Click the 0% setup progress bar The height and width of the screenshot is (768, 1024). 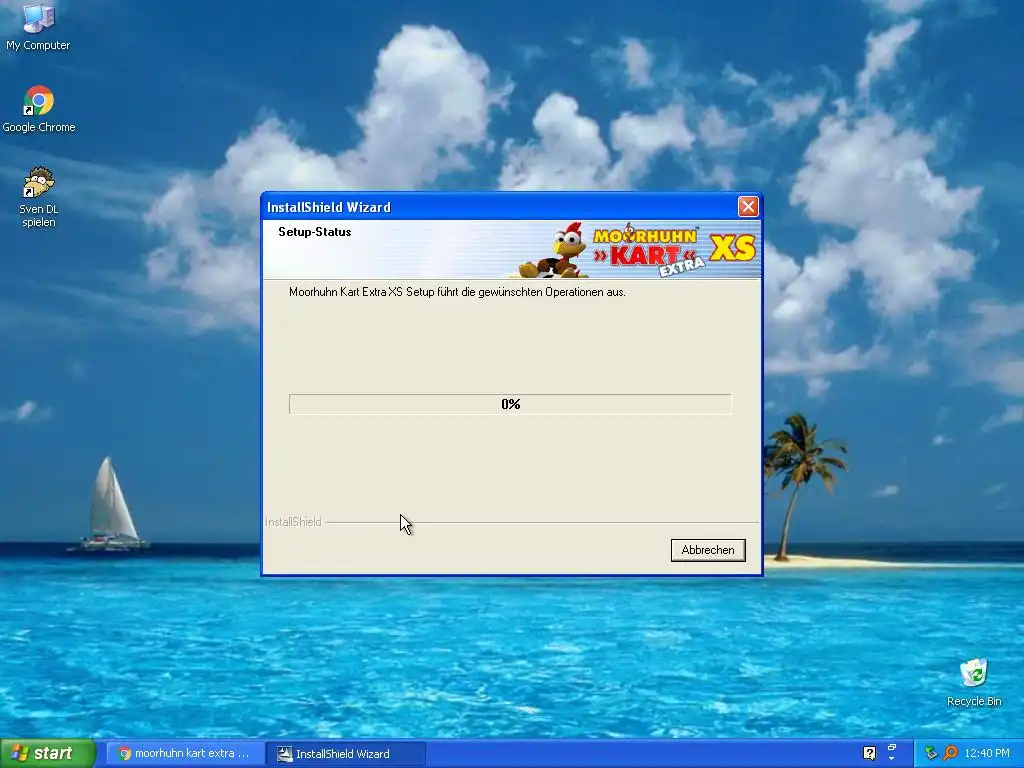(510, 404)
